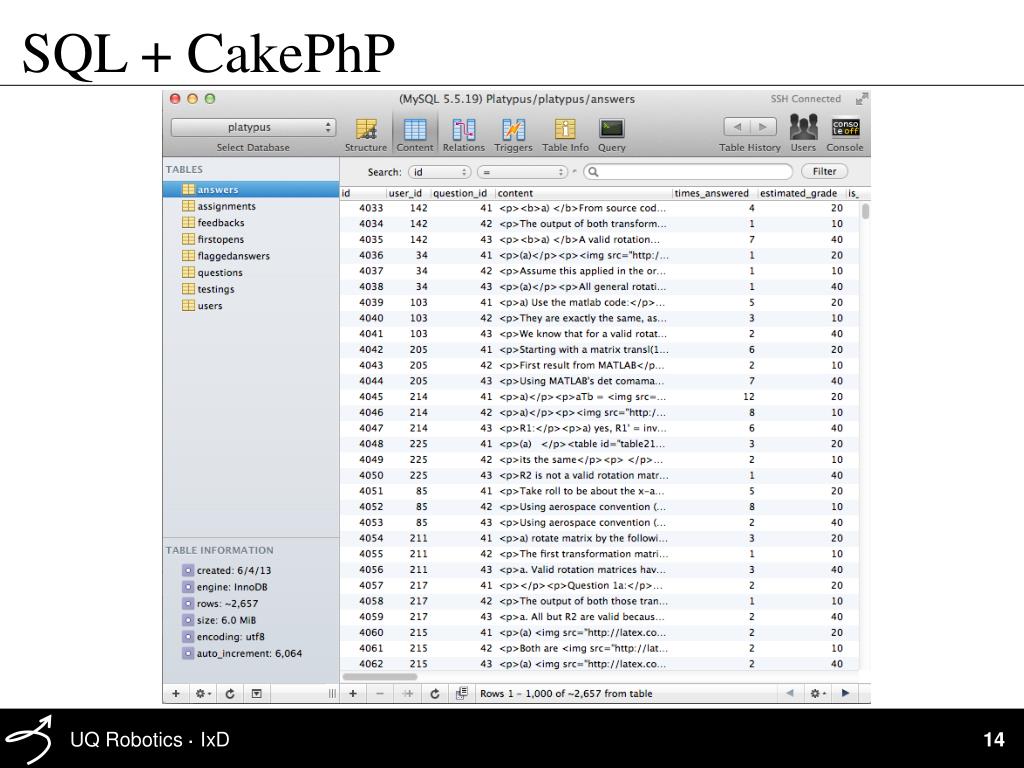The image size is (1024, 768).
Task: Select the testings table
Action: [251, 289]
